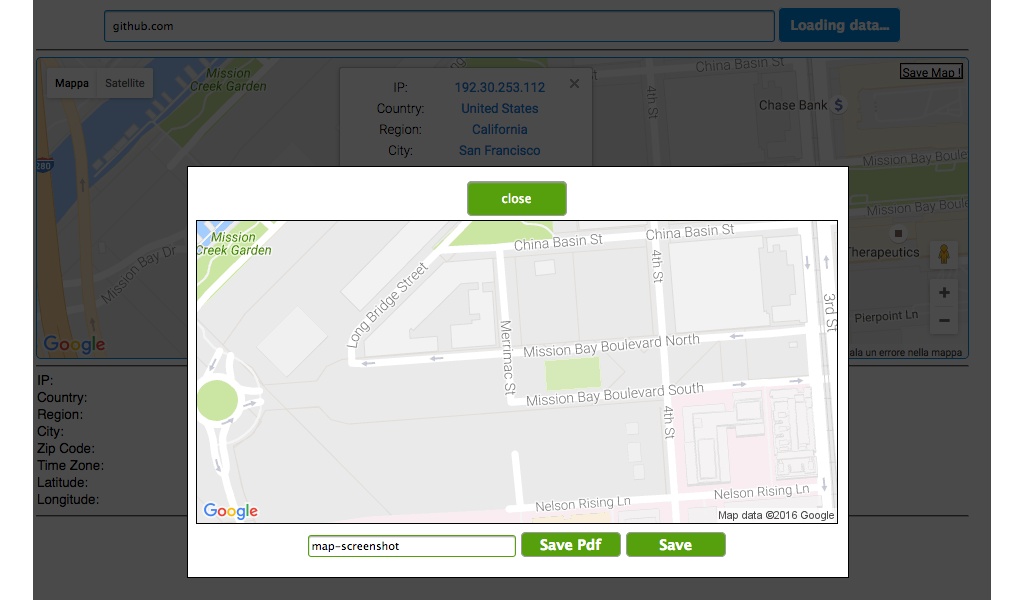The height and width of the screenshot is (600, 1024).
Task: Zoom out using the minus icon
Action: (944, 319)
